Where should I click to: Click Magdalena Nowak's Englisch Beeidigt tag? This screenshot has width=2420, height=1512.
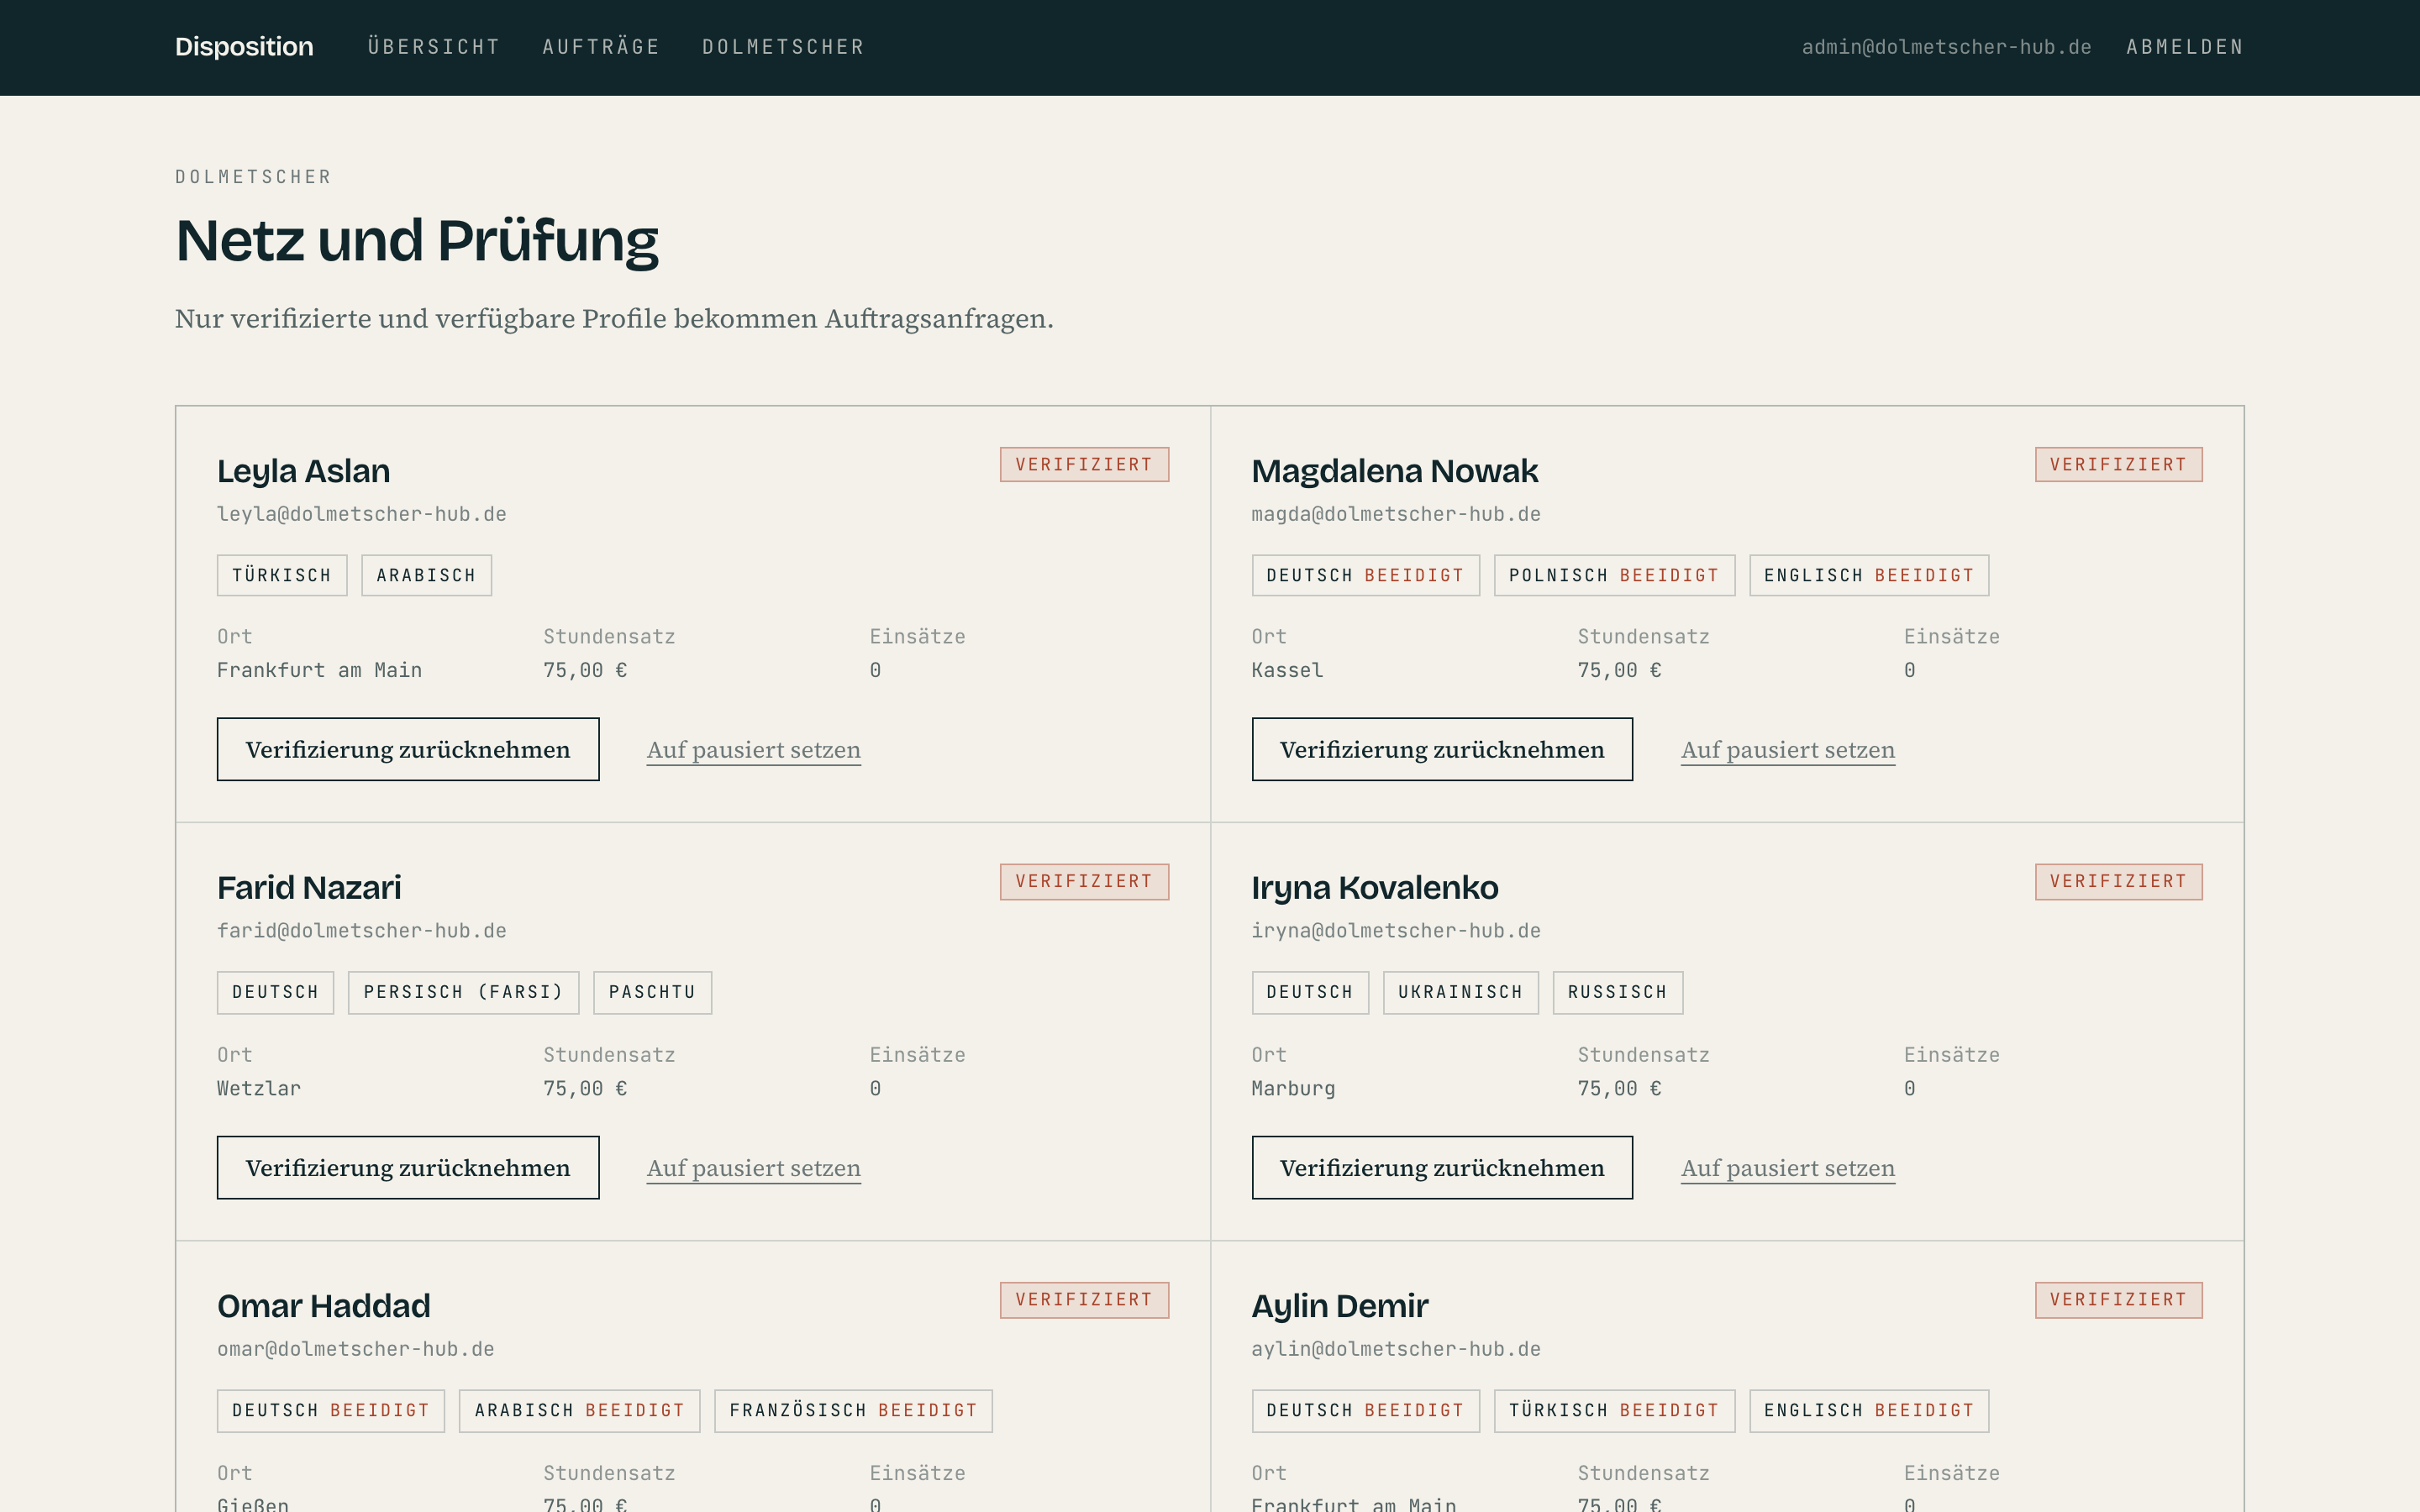[1869, 575]
